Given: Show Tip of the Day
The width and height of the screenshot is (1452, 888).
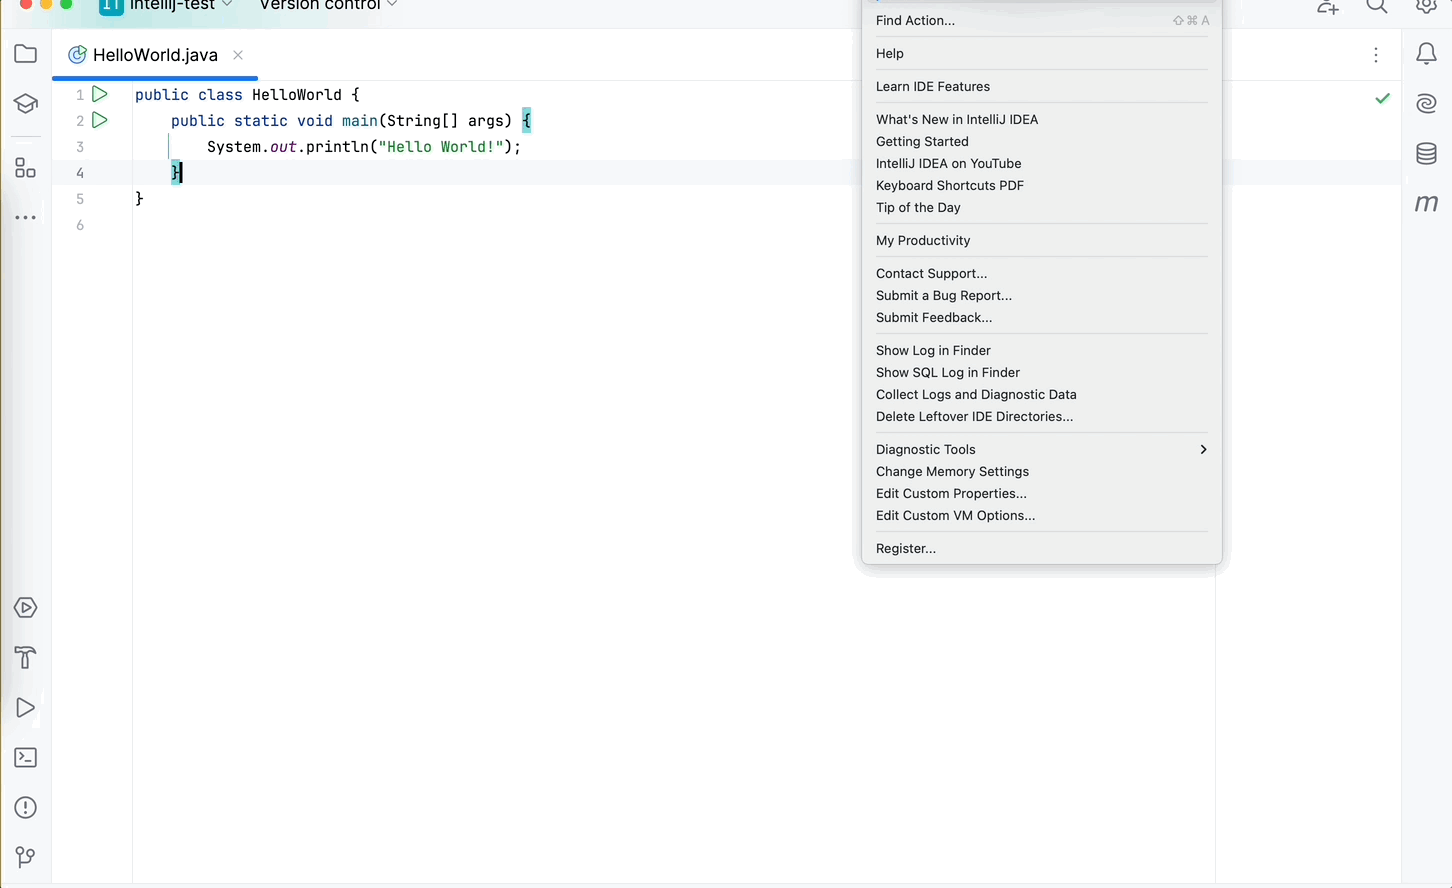Looking at the screenshot, I should [1041, 208].
